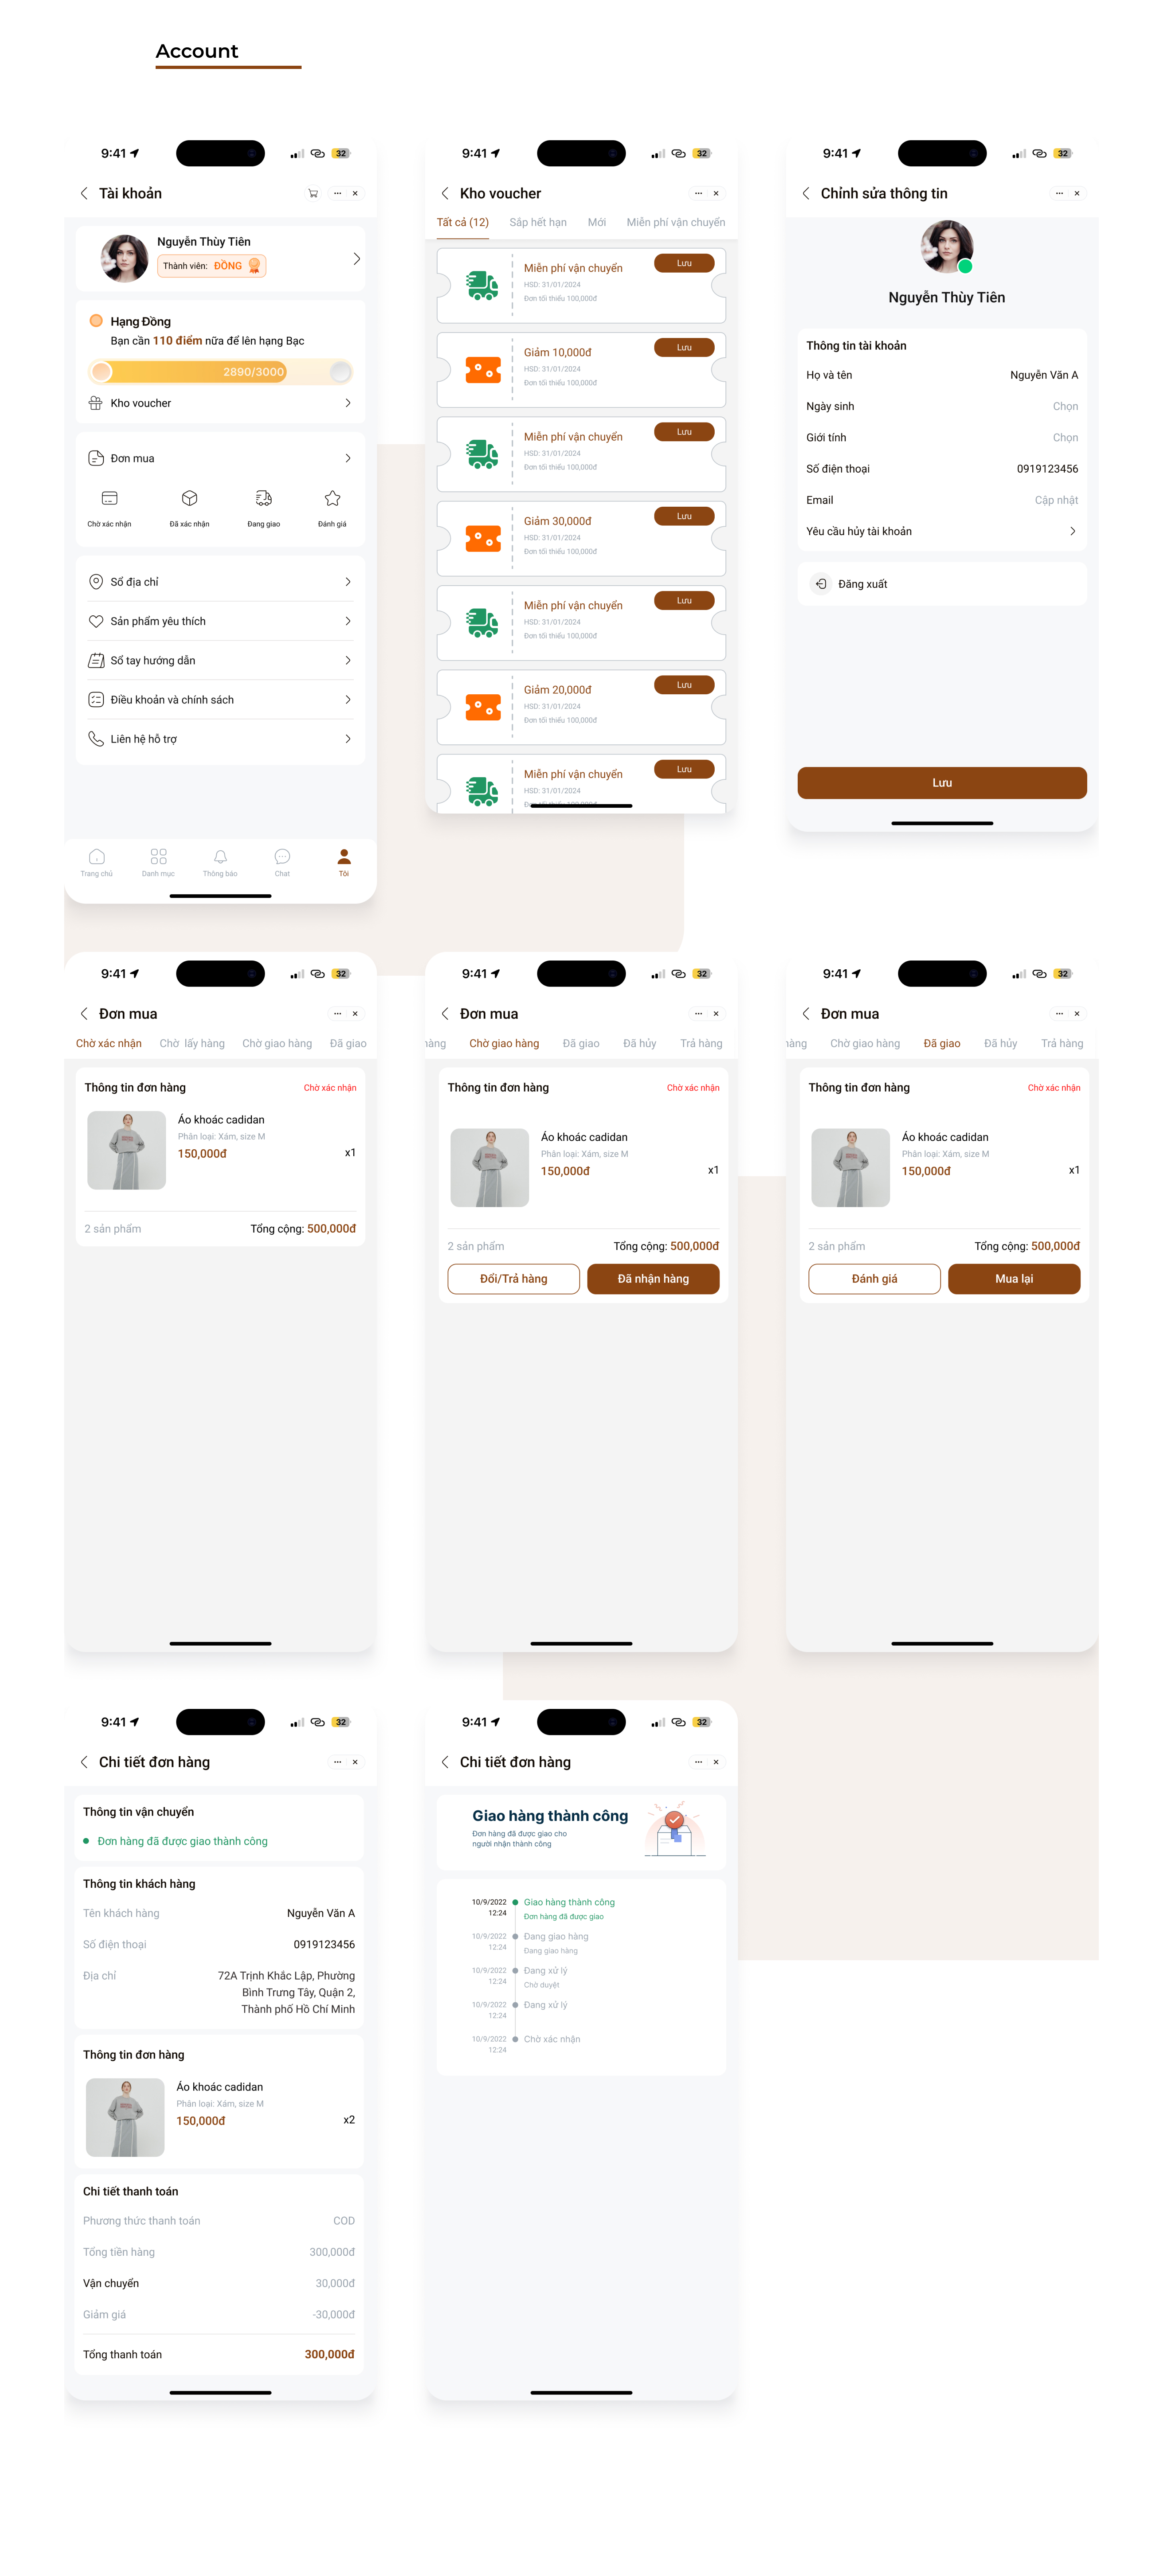Click the Mua lại button

(x=1014, y=1279)
